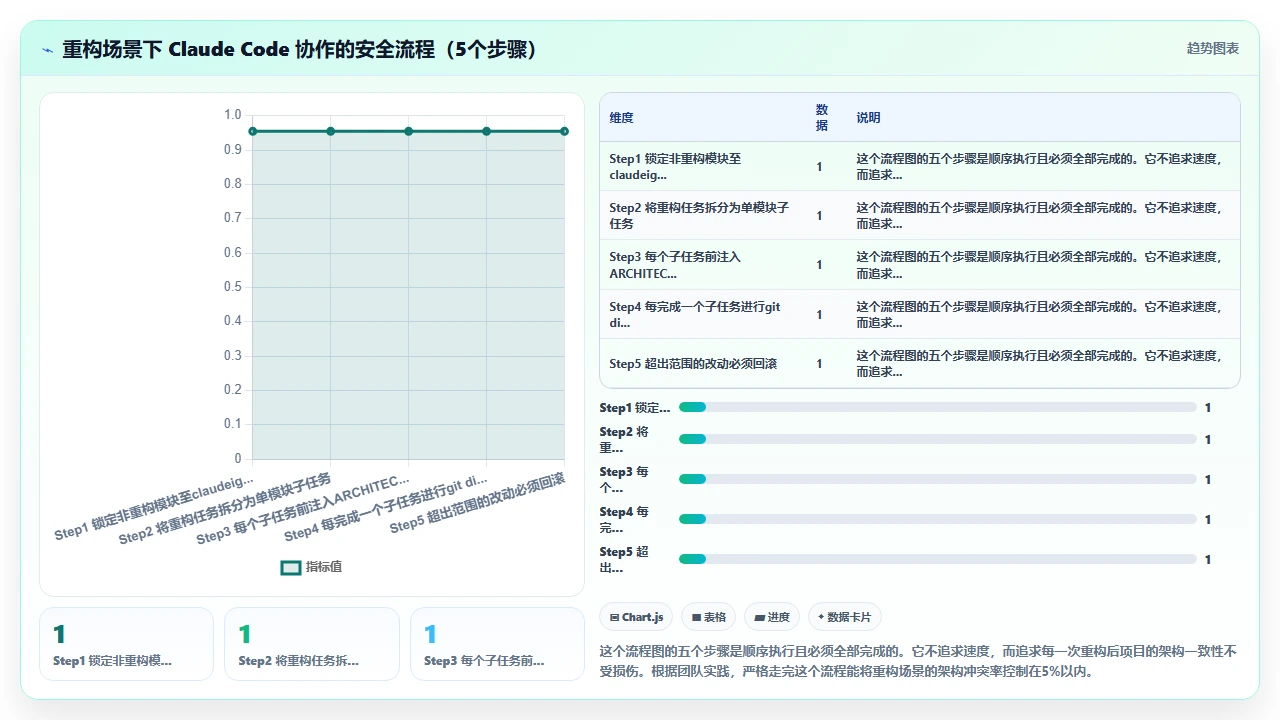This screenshot has height=720, width=1280.
Task: Select the 表格 tag chip
Action: coord(709,617)
